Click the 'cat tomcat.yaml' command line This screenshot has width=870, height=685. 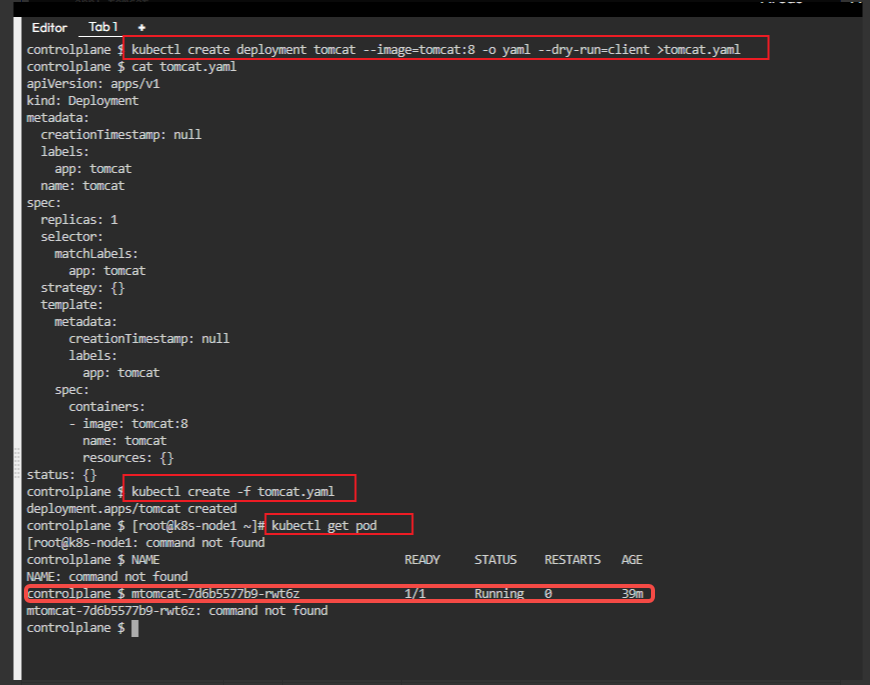190,66
